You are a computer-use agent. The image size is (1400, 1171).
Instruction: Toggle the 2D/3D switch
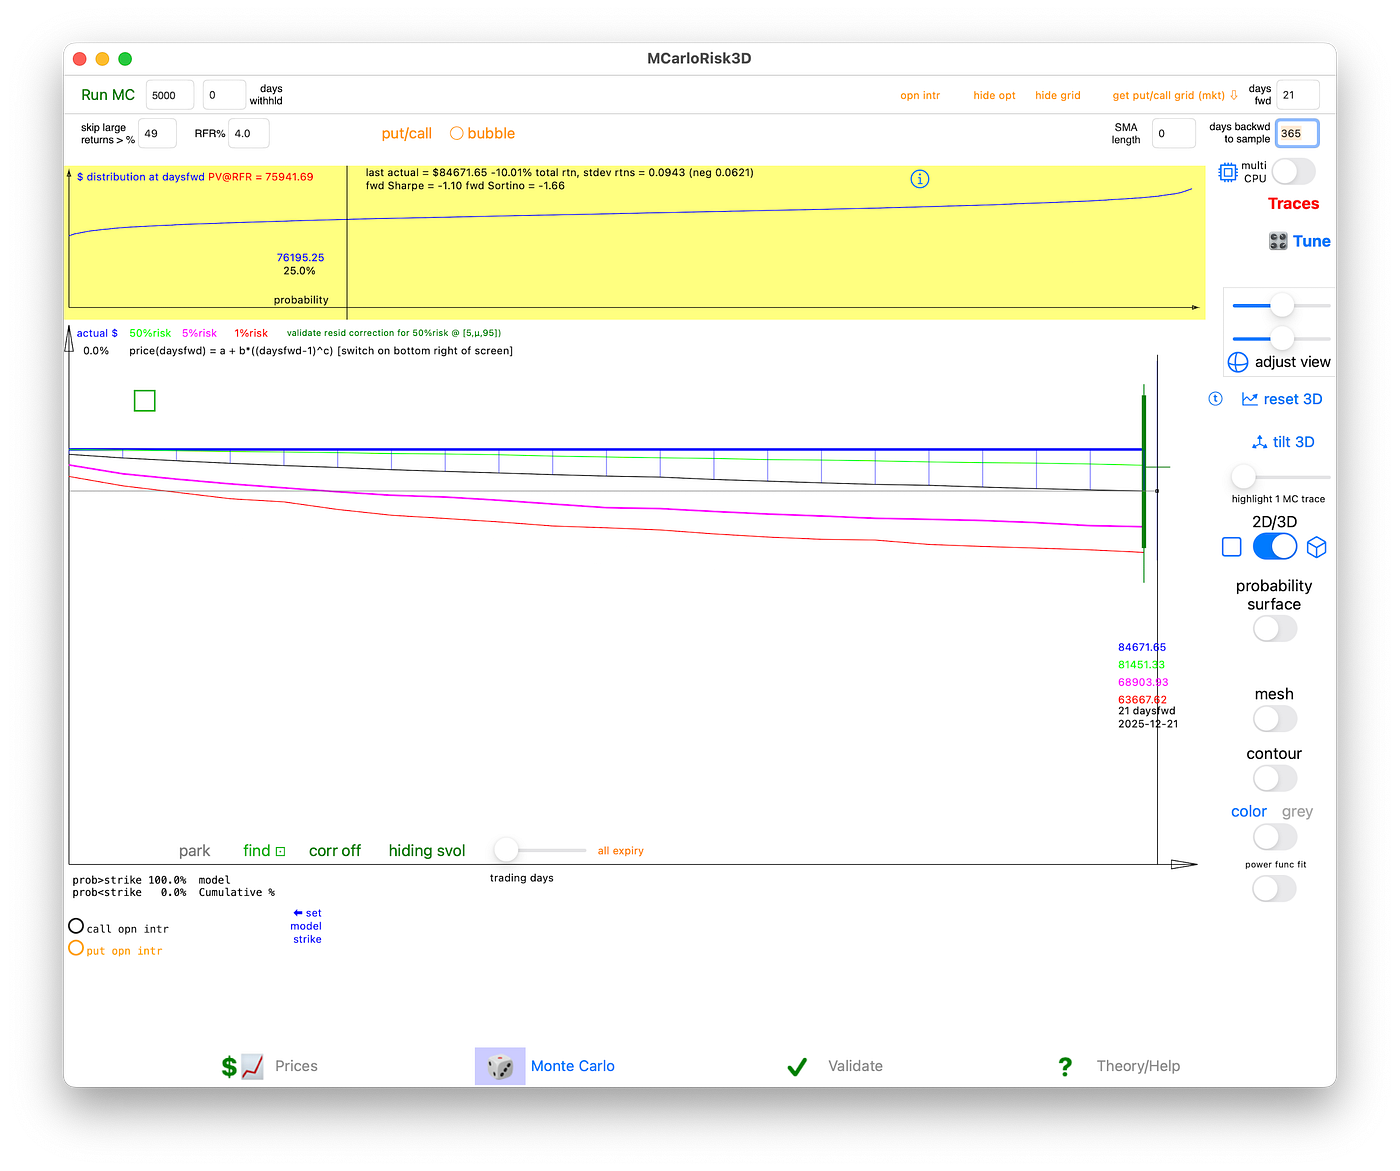pyautogui.click(x=1275, y=547)
